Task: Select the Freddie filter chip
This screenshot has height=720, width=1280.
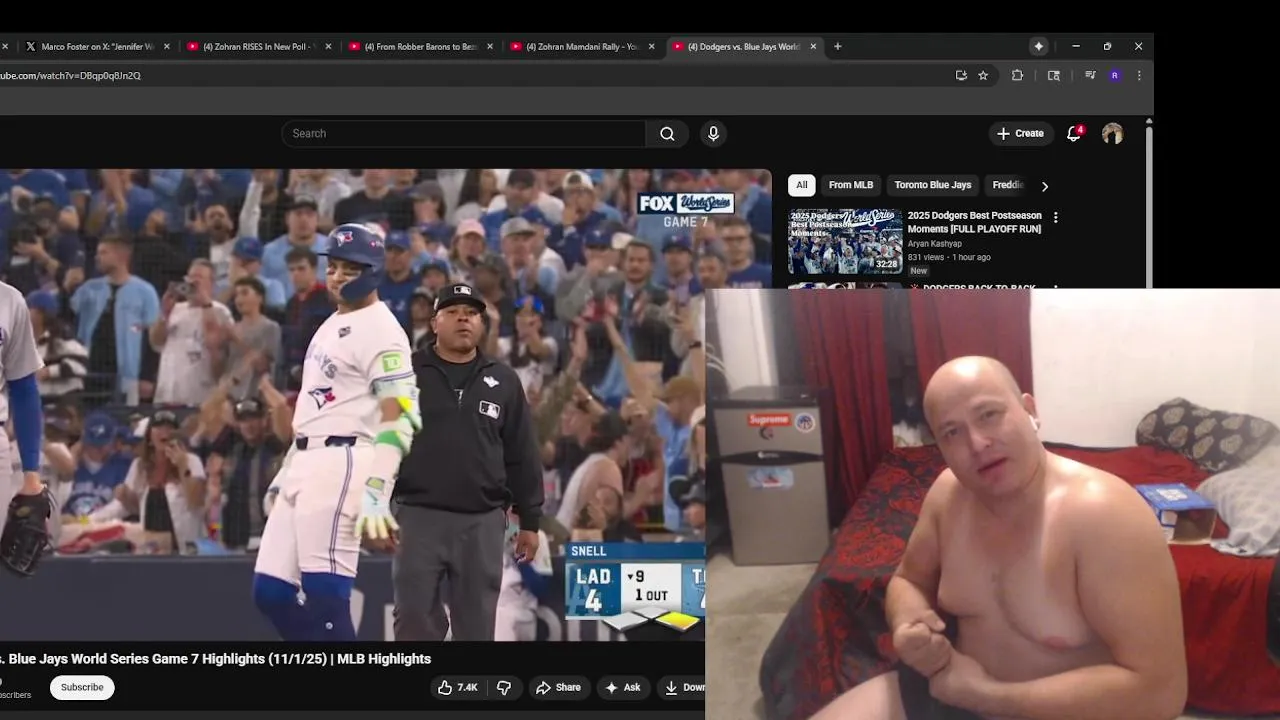Action: tap(1007, 185)
